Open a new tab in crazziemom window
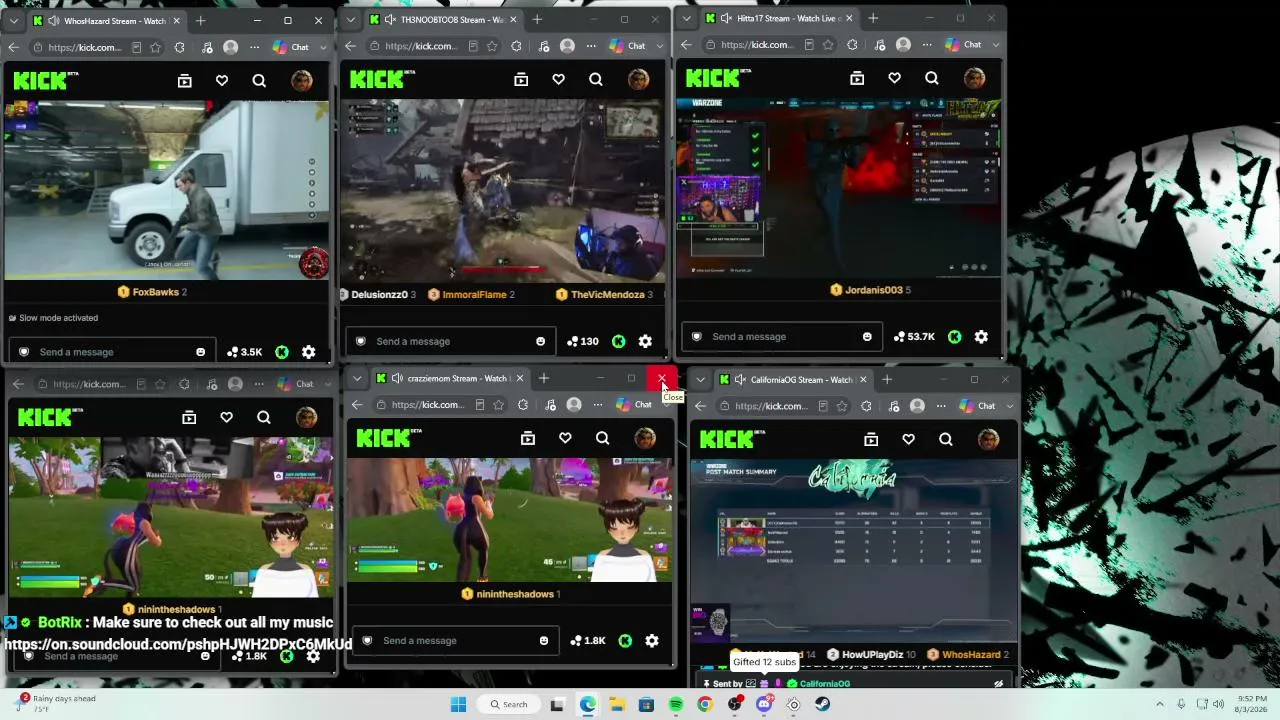1280x720 pixels. (x=544, y=379)
